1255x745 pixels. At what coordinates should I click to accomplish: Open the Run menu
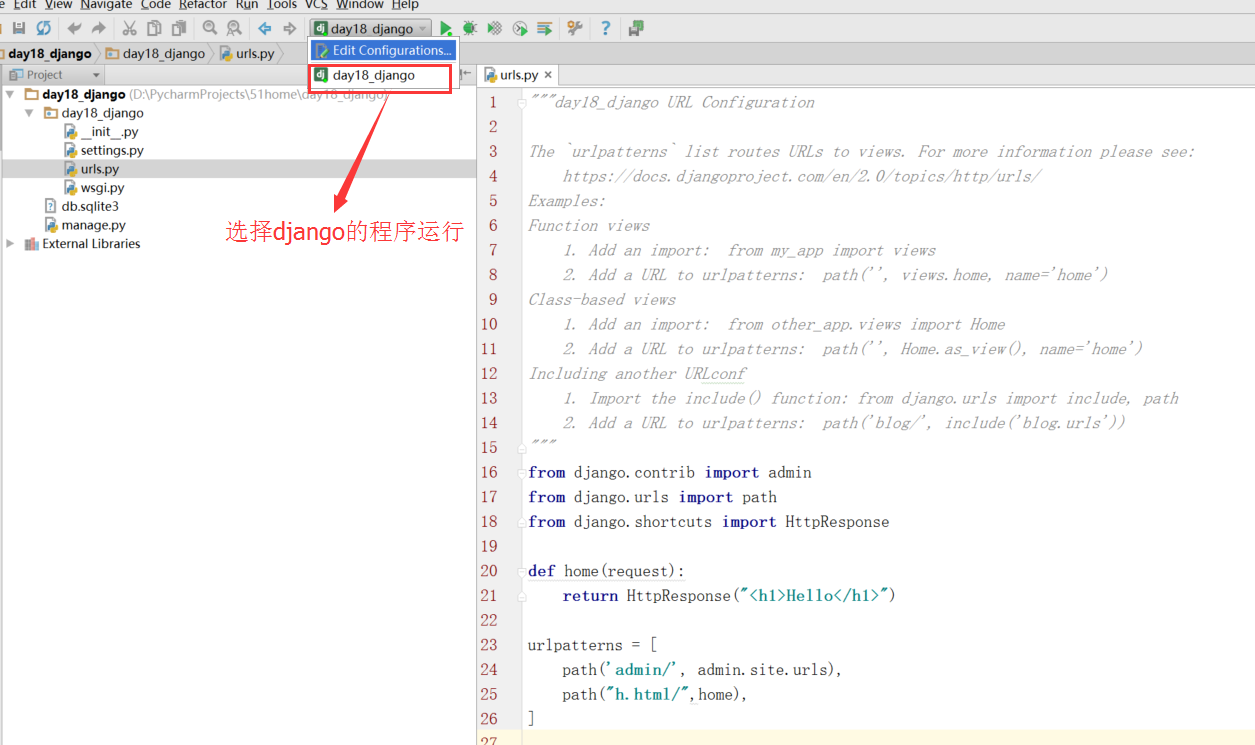(247, 5)
